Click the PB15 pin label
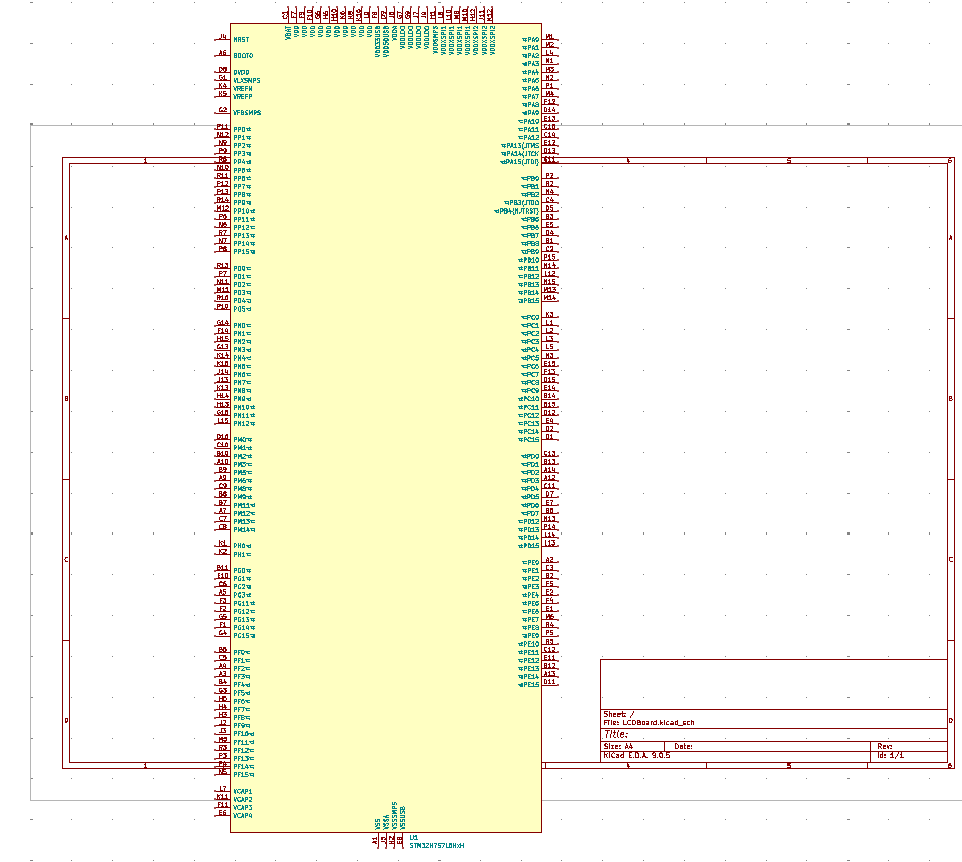Screen dimensions: 962x862 coord(531,301)
